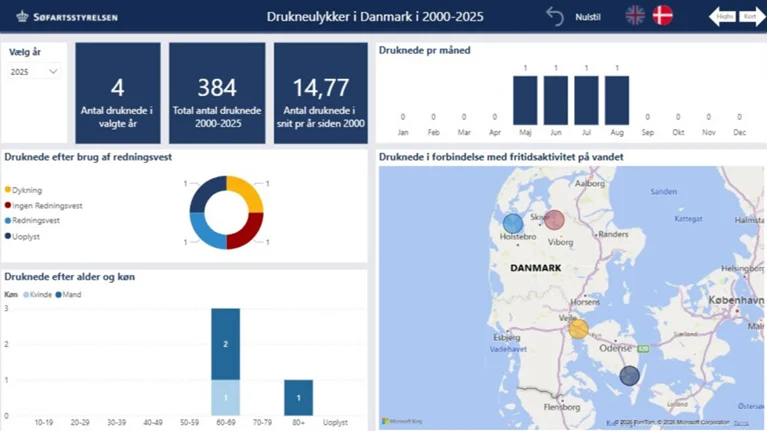The width and height of the screenshot is (768, 431).
Task: Select the Danish flag language icon
Action: (662, 15)
